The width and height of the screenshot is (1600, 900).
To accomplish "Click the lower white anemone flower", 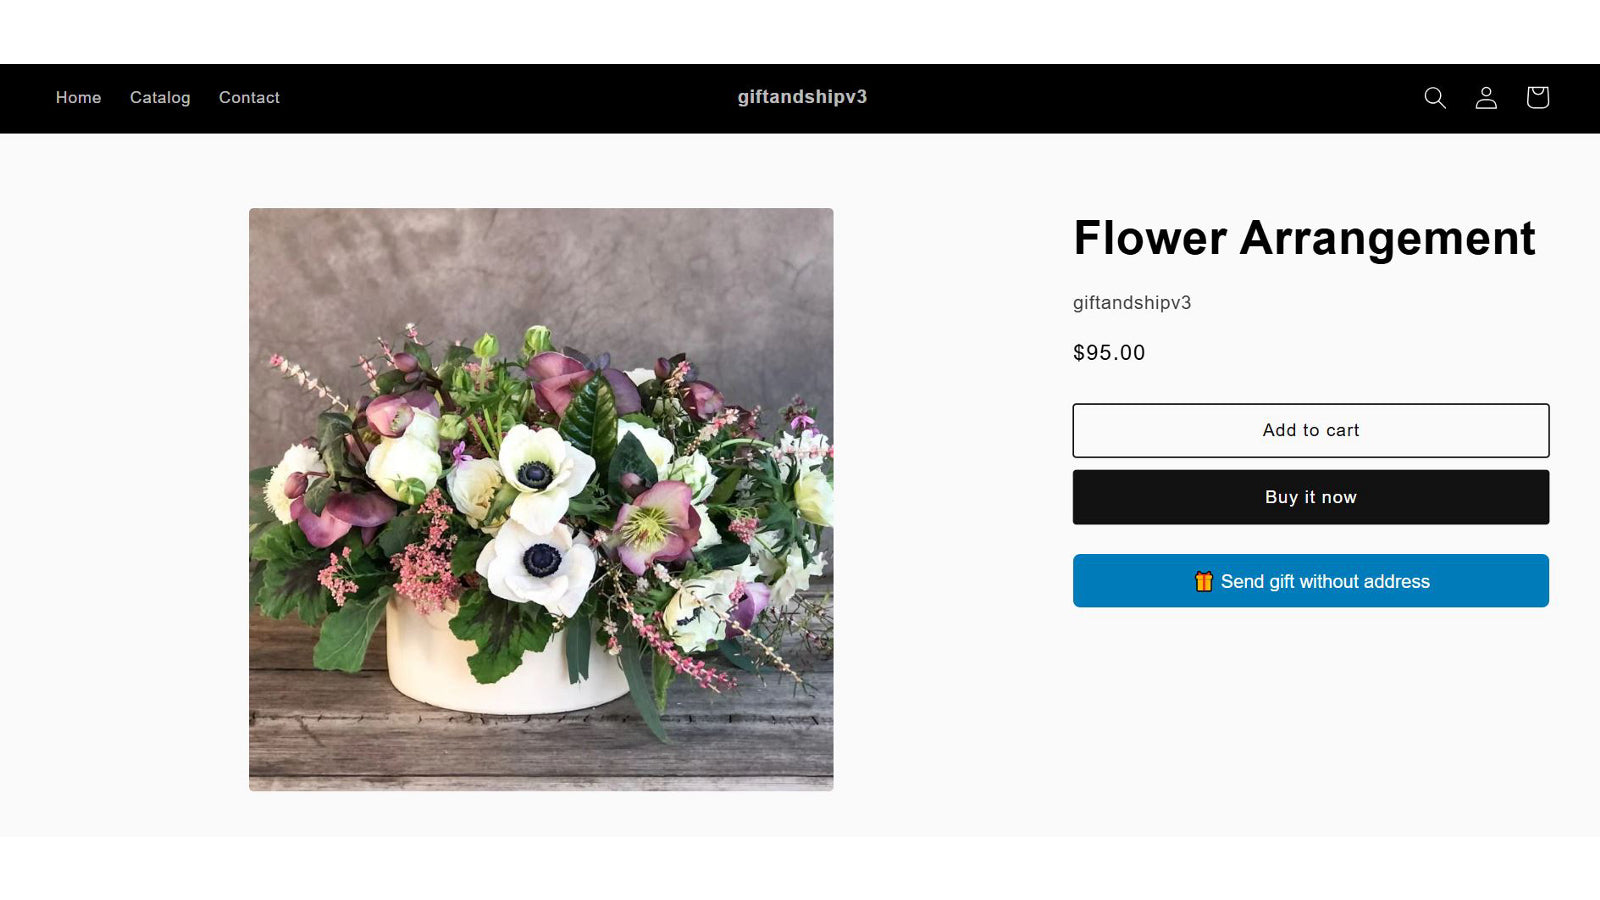I will pos(537,565).
